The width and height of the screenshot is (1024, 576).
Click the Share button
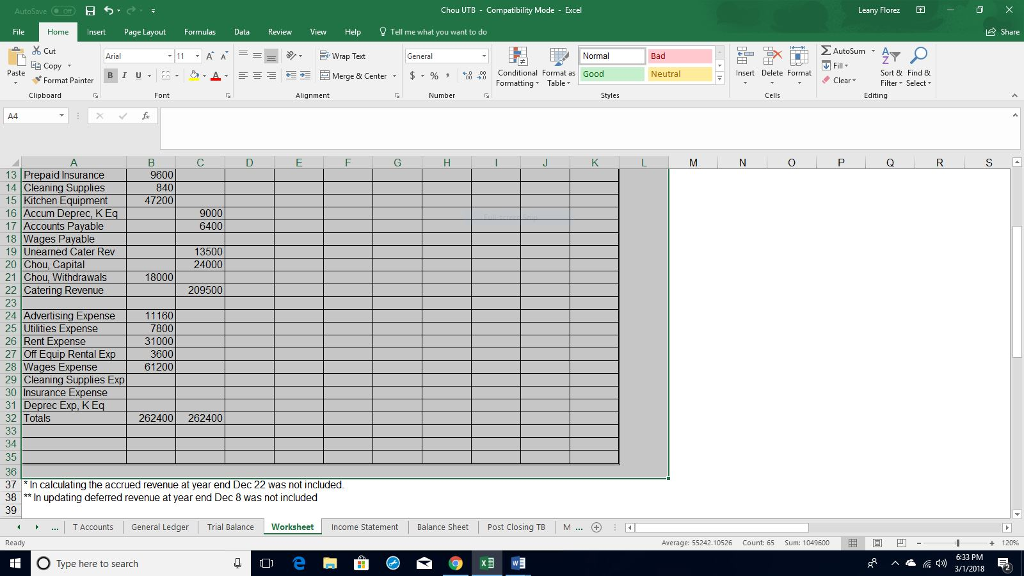(x=1002, y=32)
